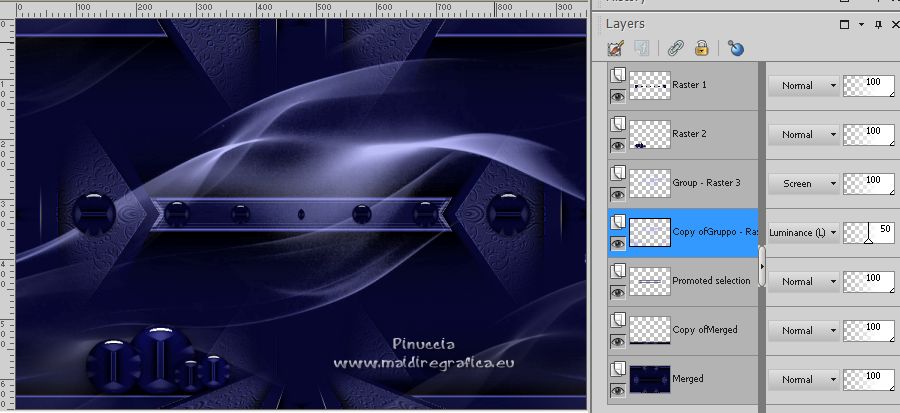Click the maximize square icon of Layers palette
This screenshot has width=900, height=413.
844,25
